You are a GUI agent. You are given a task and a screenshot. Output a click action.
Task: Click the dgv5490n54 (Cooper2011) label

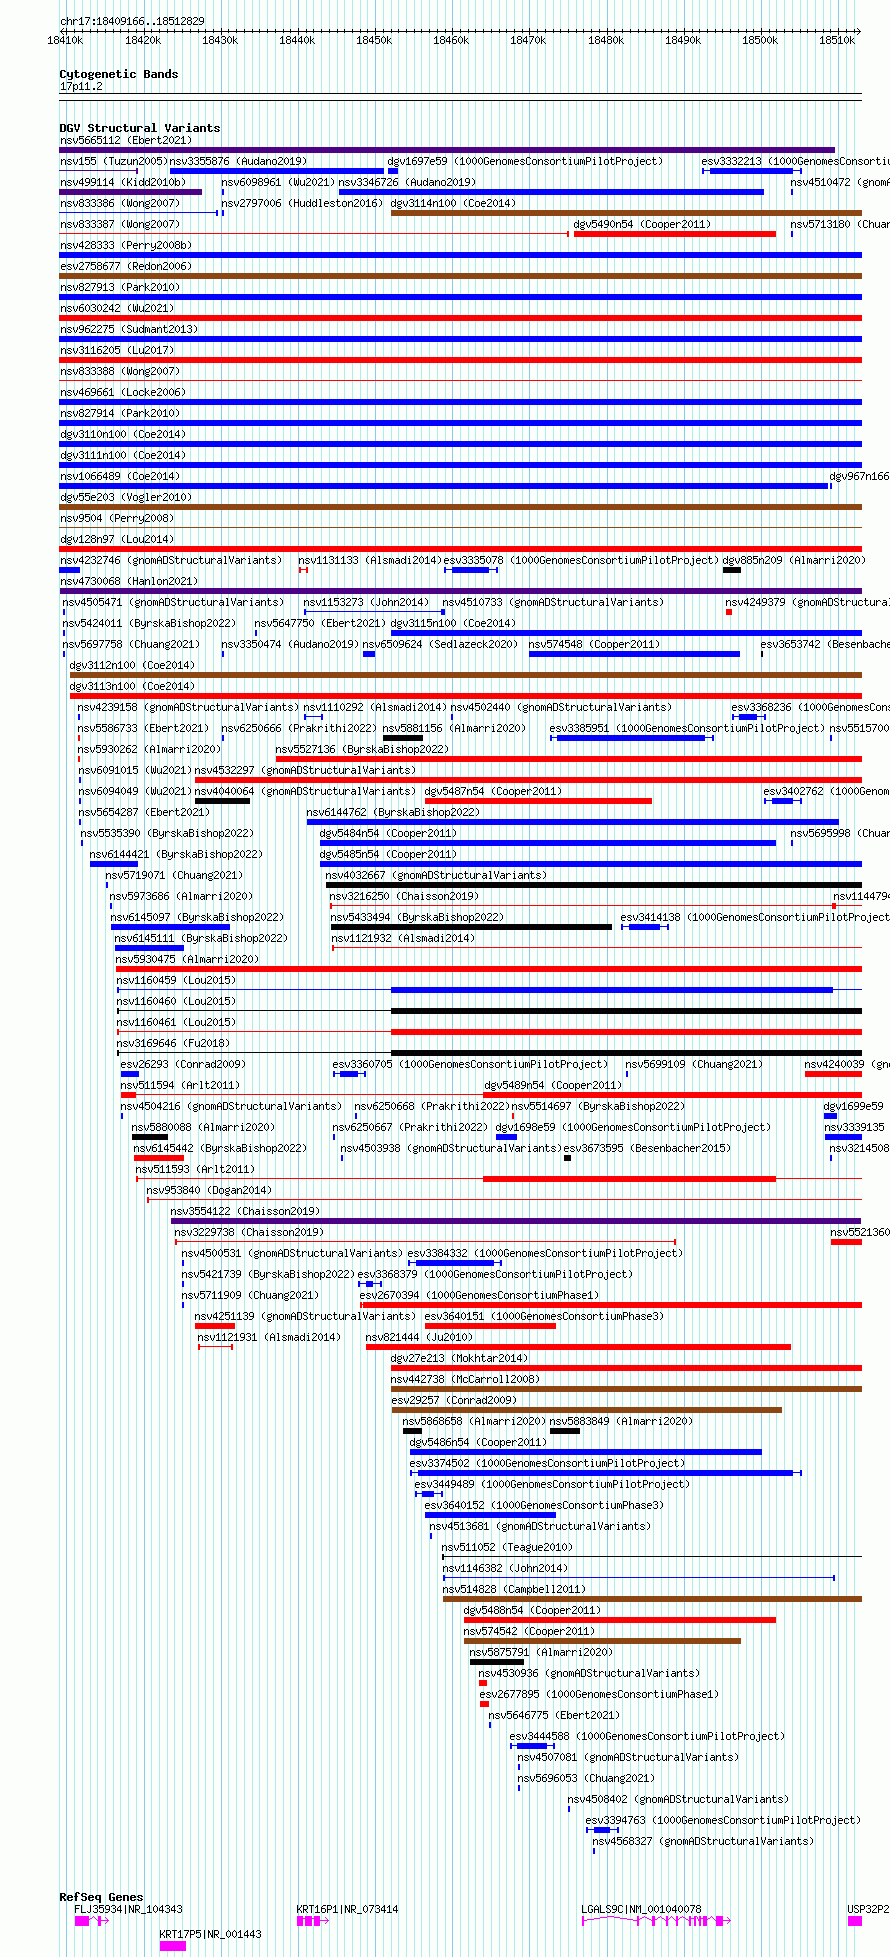[x=642, y=224]
